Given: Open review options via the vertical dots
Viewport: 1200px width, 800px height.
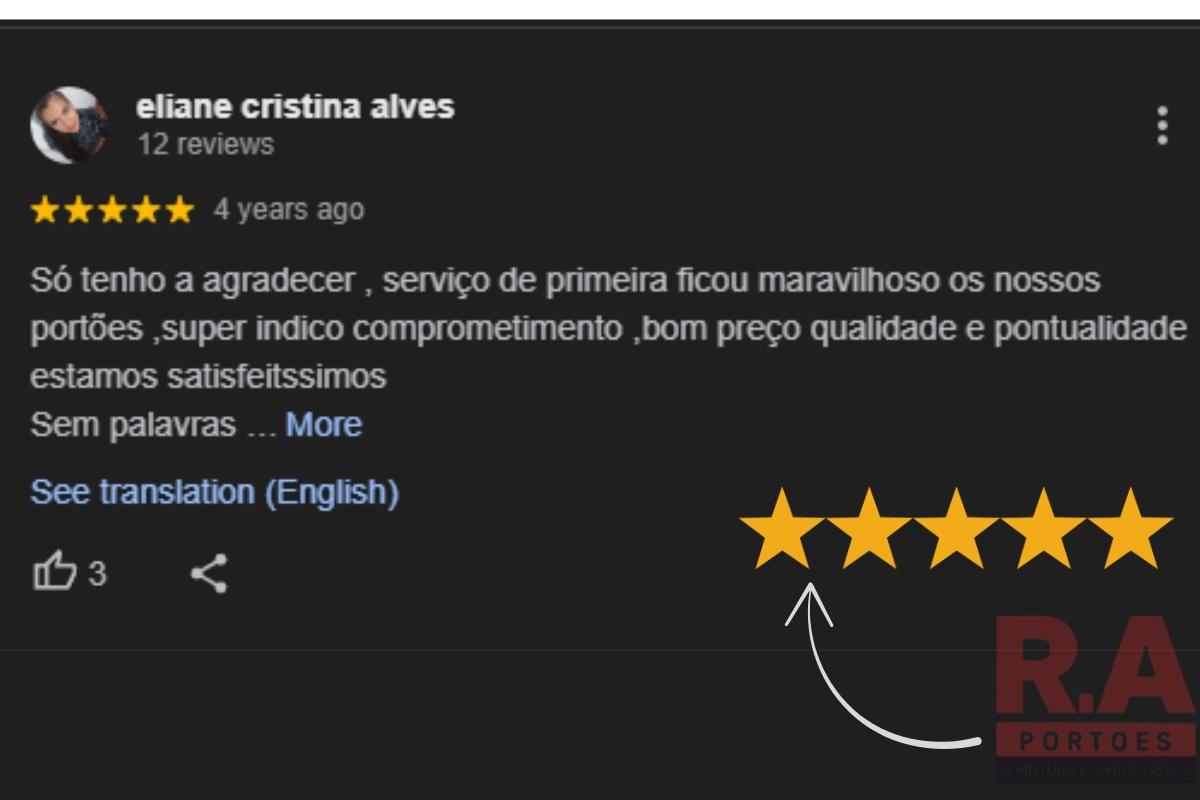Looking at the screenshot, I should [x=1163, y=125].
